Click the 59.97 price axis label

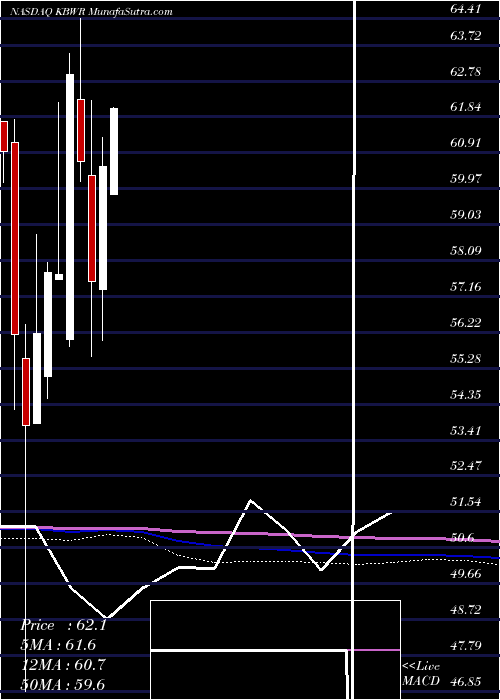466,179
